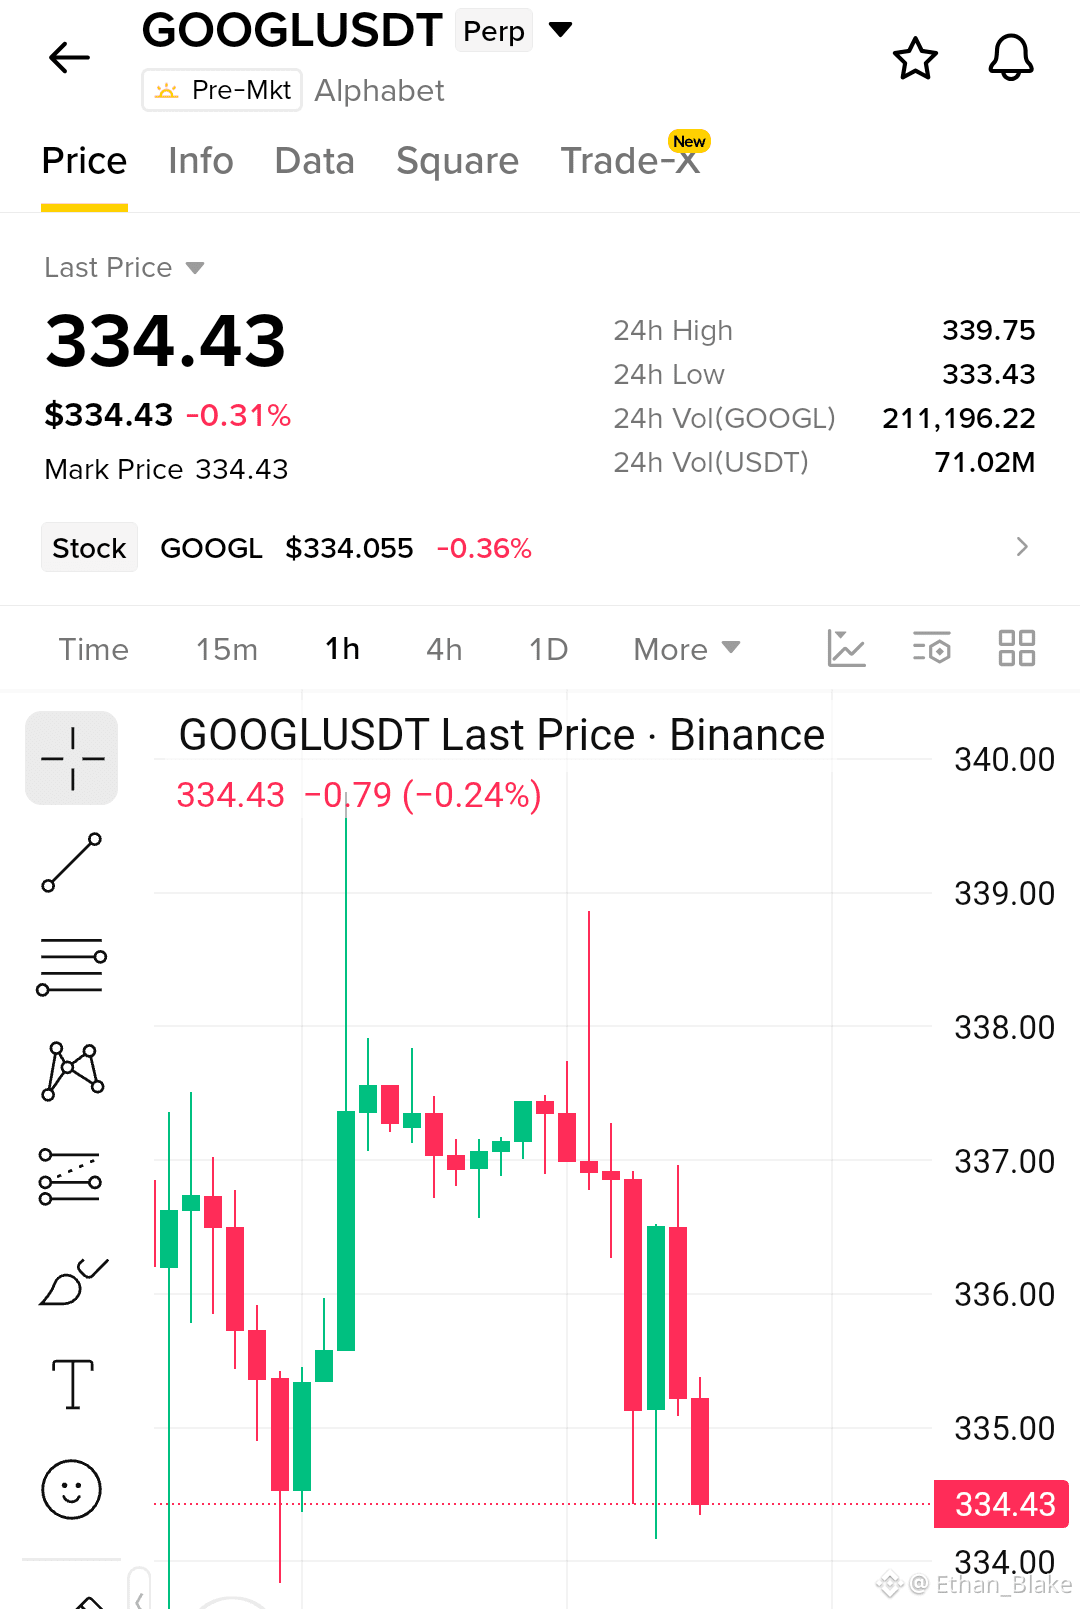Open the emoji sticker tool
Image resolution: width=1080 pixels, height=1609 pixels.
(x=72, y=1489)
